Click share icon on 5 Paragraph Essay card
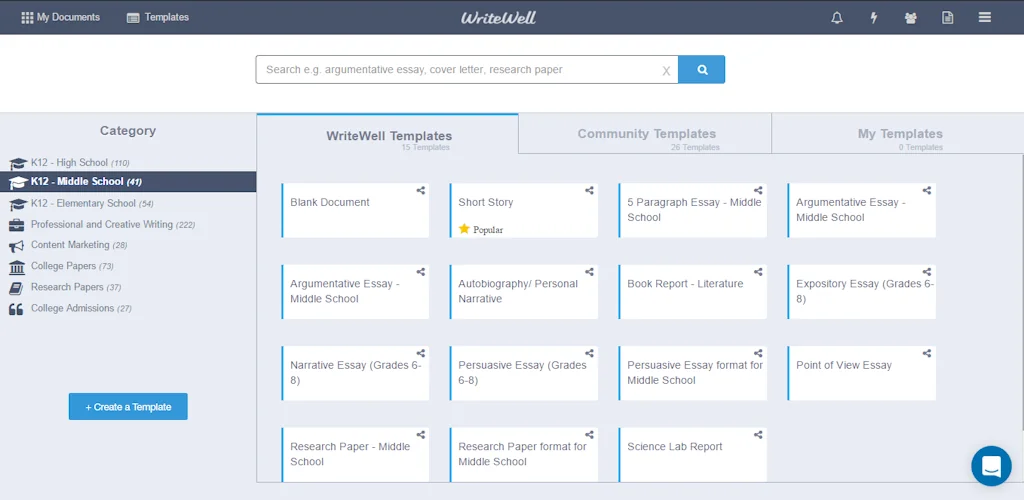 pos(758,191)
